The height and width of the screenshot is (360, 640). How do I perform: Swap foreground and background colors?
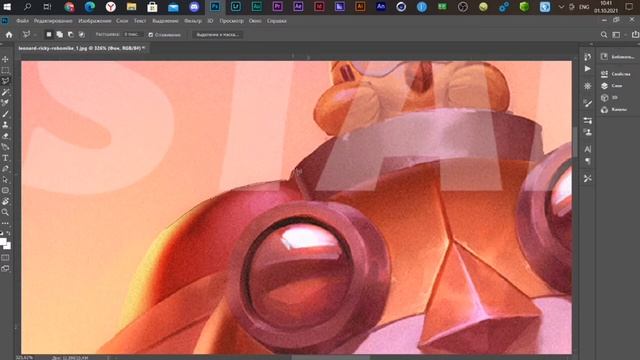point(9,233)
